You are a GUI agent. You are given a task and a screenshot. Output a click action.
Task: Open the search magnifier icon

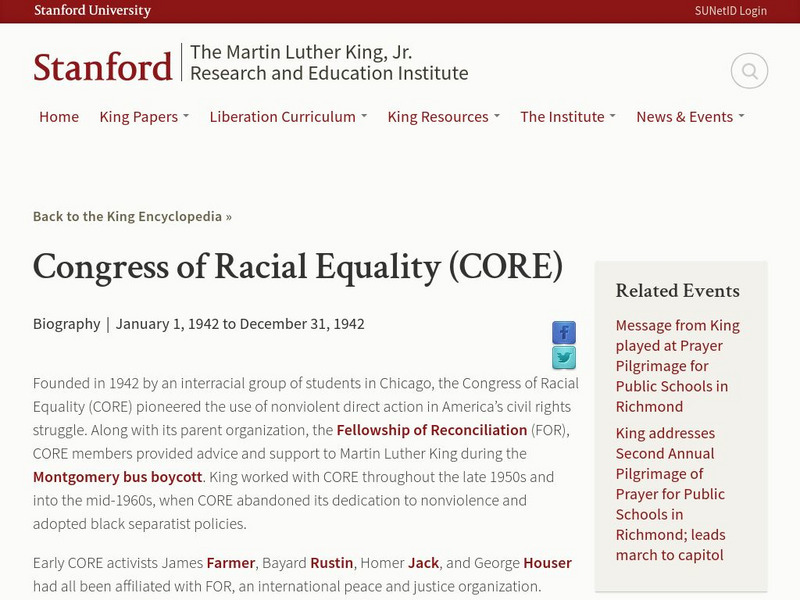pos(749,71)
